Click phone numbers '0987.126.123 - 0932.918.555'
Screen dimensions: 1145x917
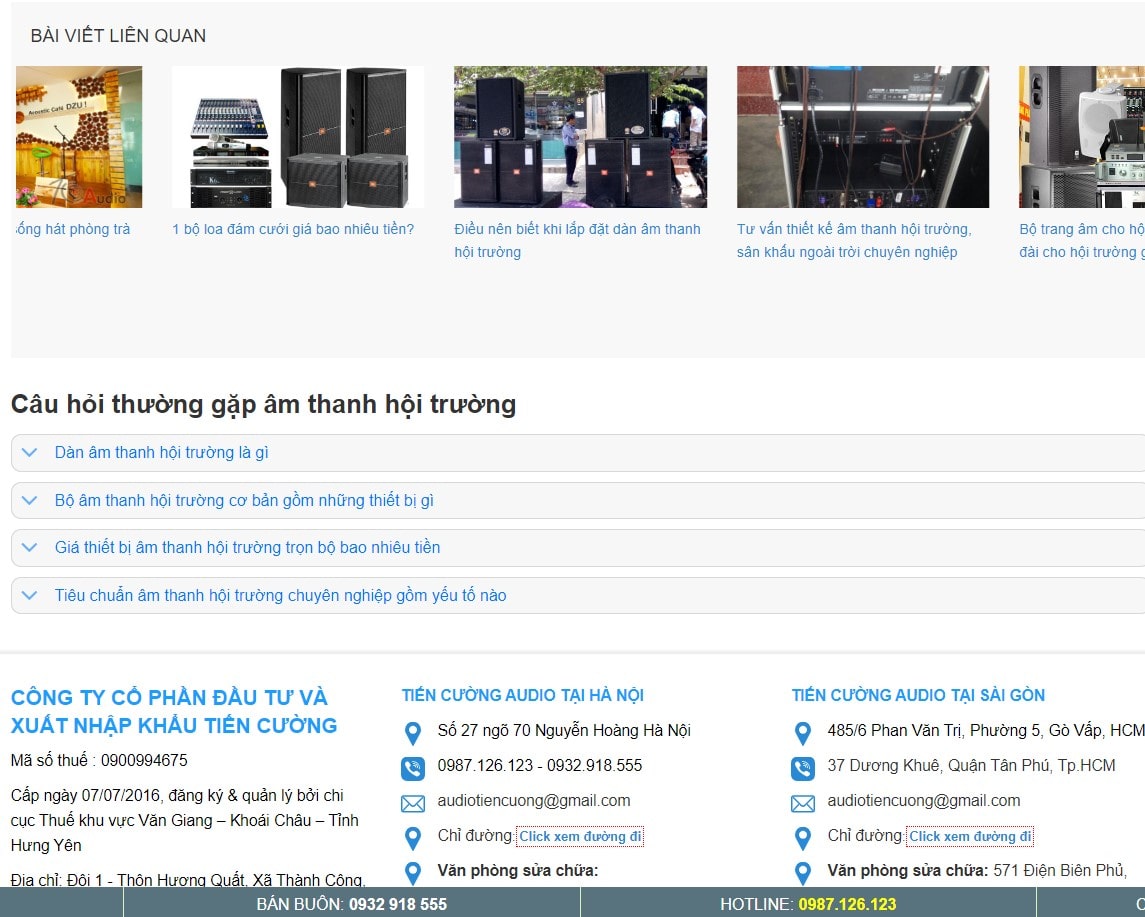tap(540, 766)
